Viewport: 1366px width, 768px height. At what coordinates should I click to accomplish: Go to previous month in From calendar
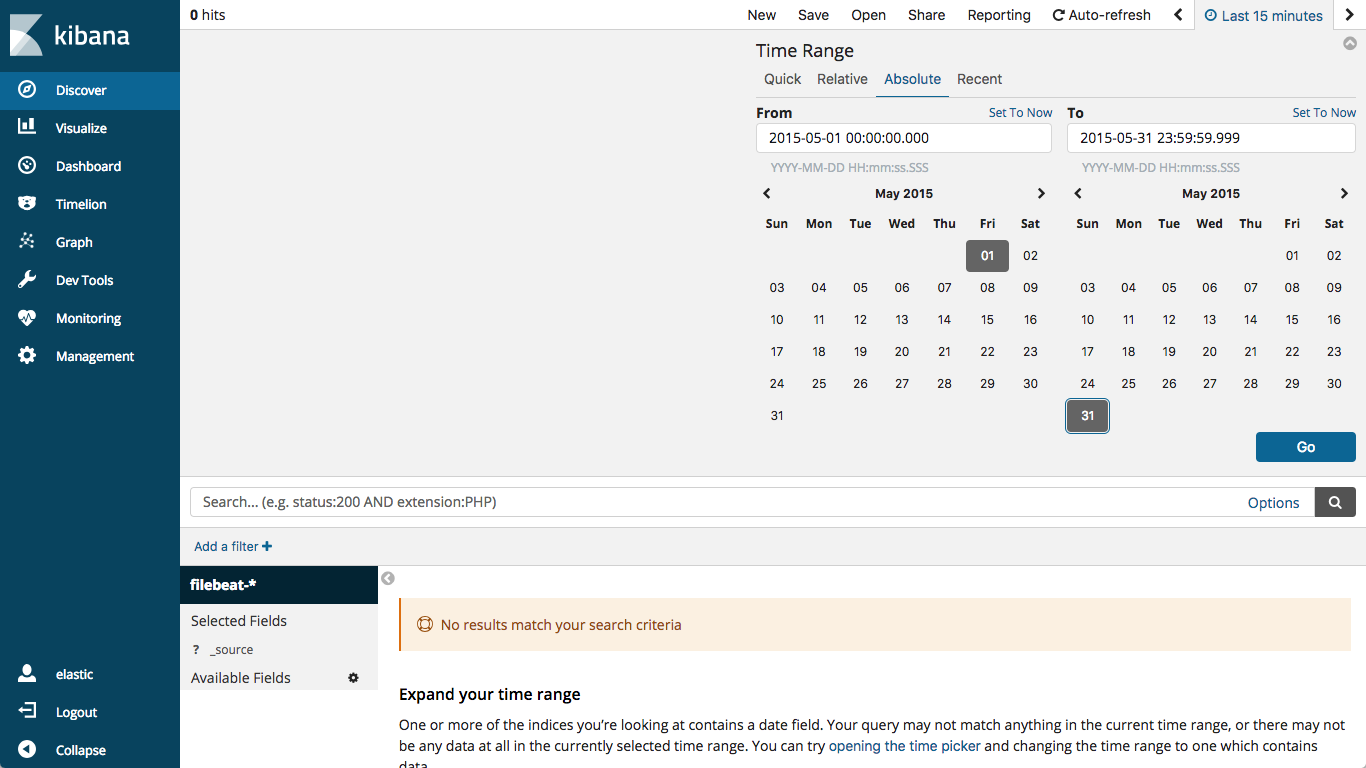(767, 194)
